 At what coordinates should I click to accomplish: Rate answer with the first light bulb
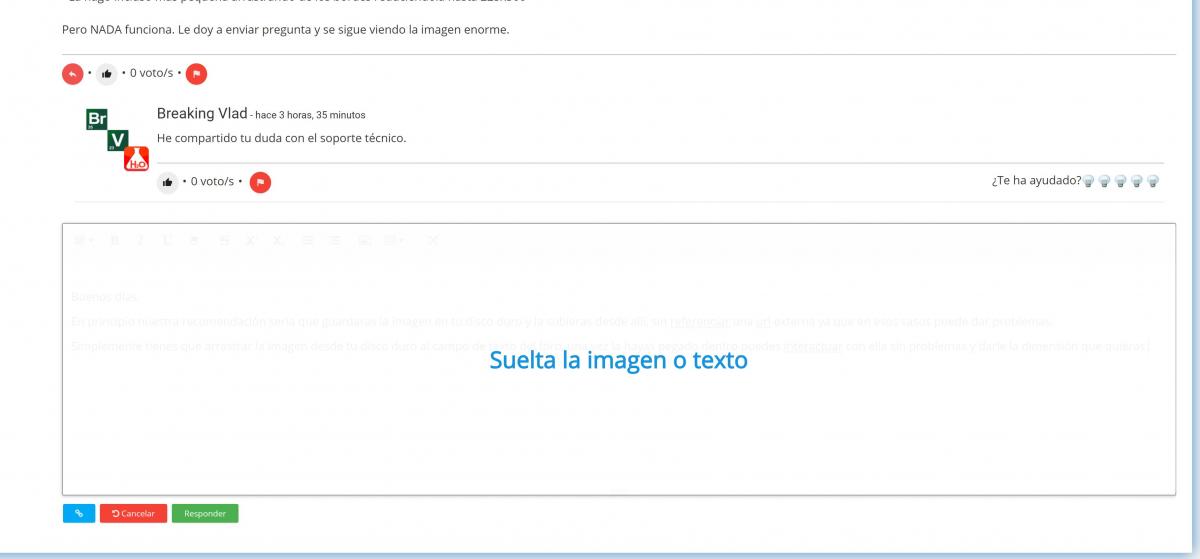(1089, 182)
